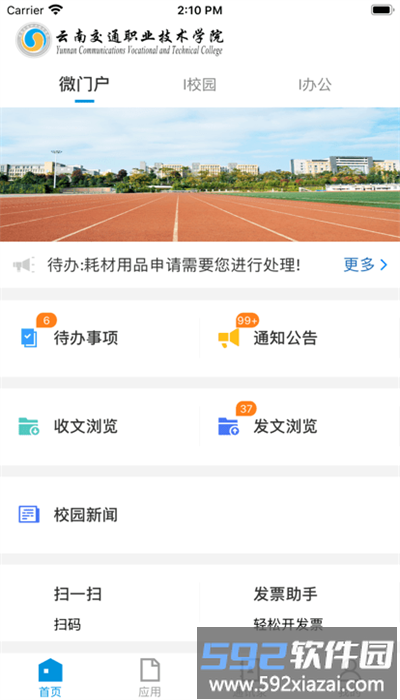400x700 pixels.
Task: Tap the orange badge showing 6
Action: coord(46,321)
